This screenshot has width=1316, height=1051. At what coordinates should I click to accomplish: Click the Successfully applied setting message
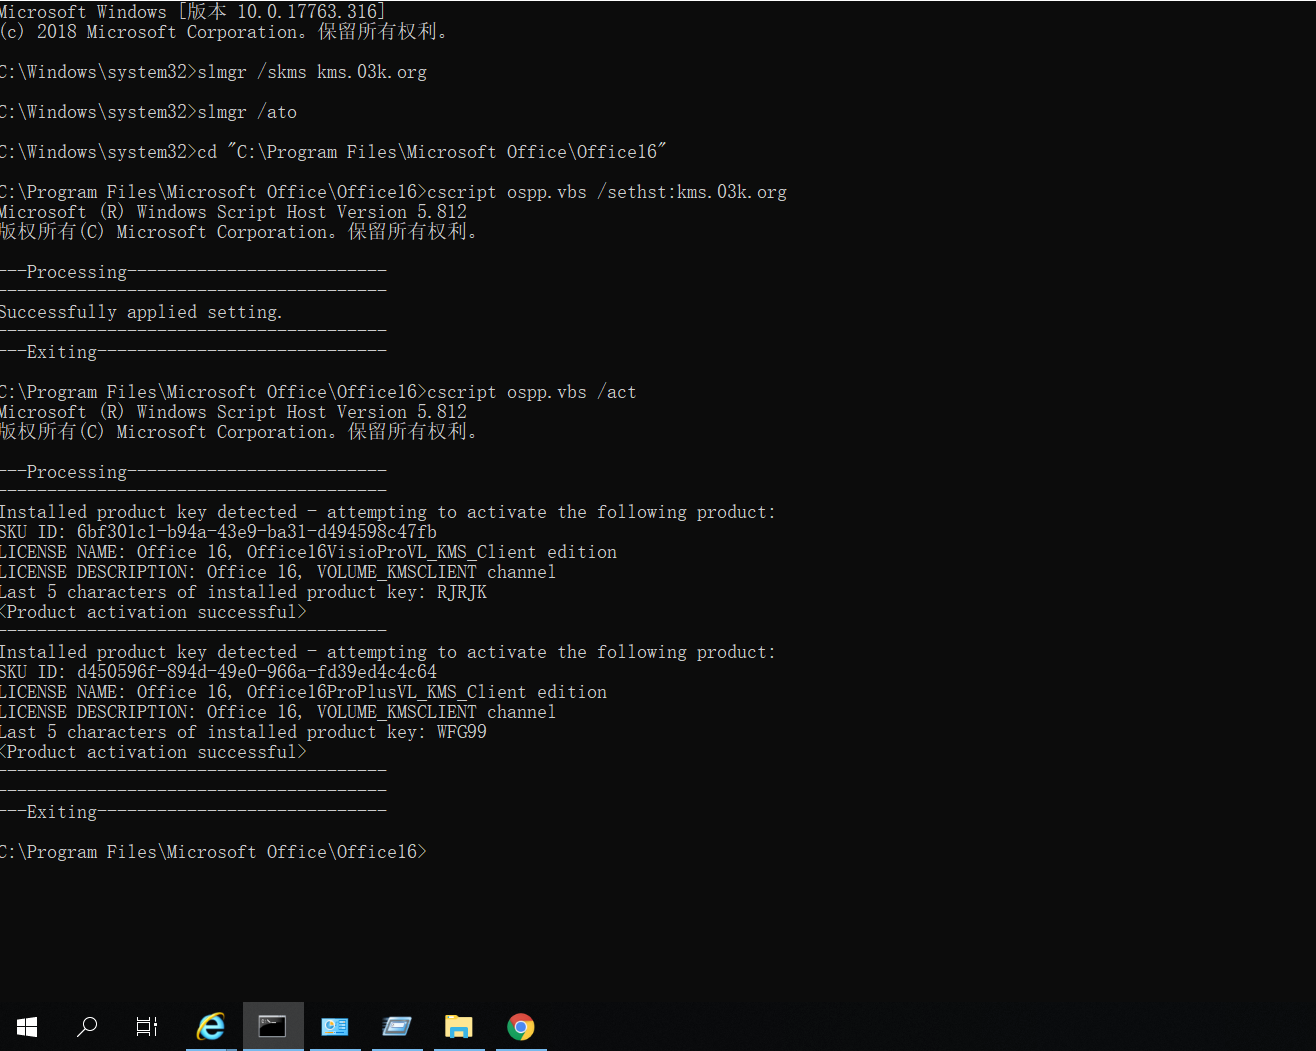point(140,311)
